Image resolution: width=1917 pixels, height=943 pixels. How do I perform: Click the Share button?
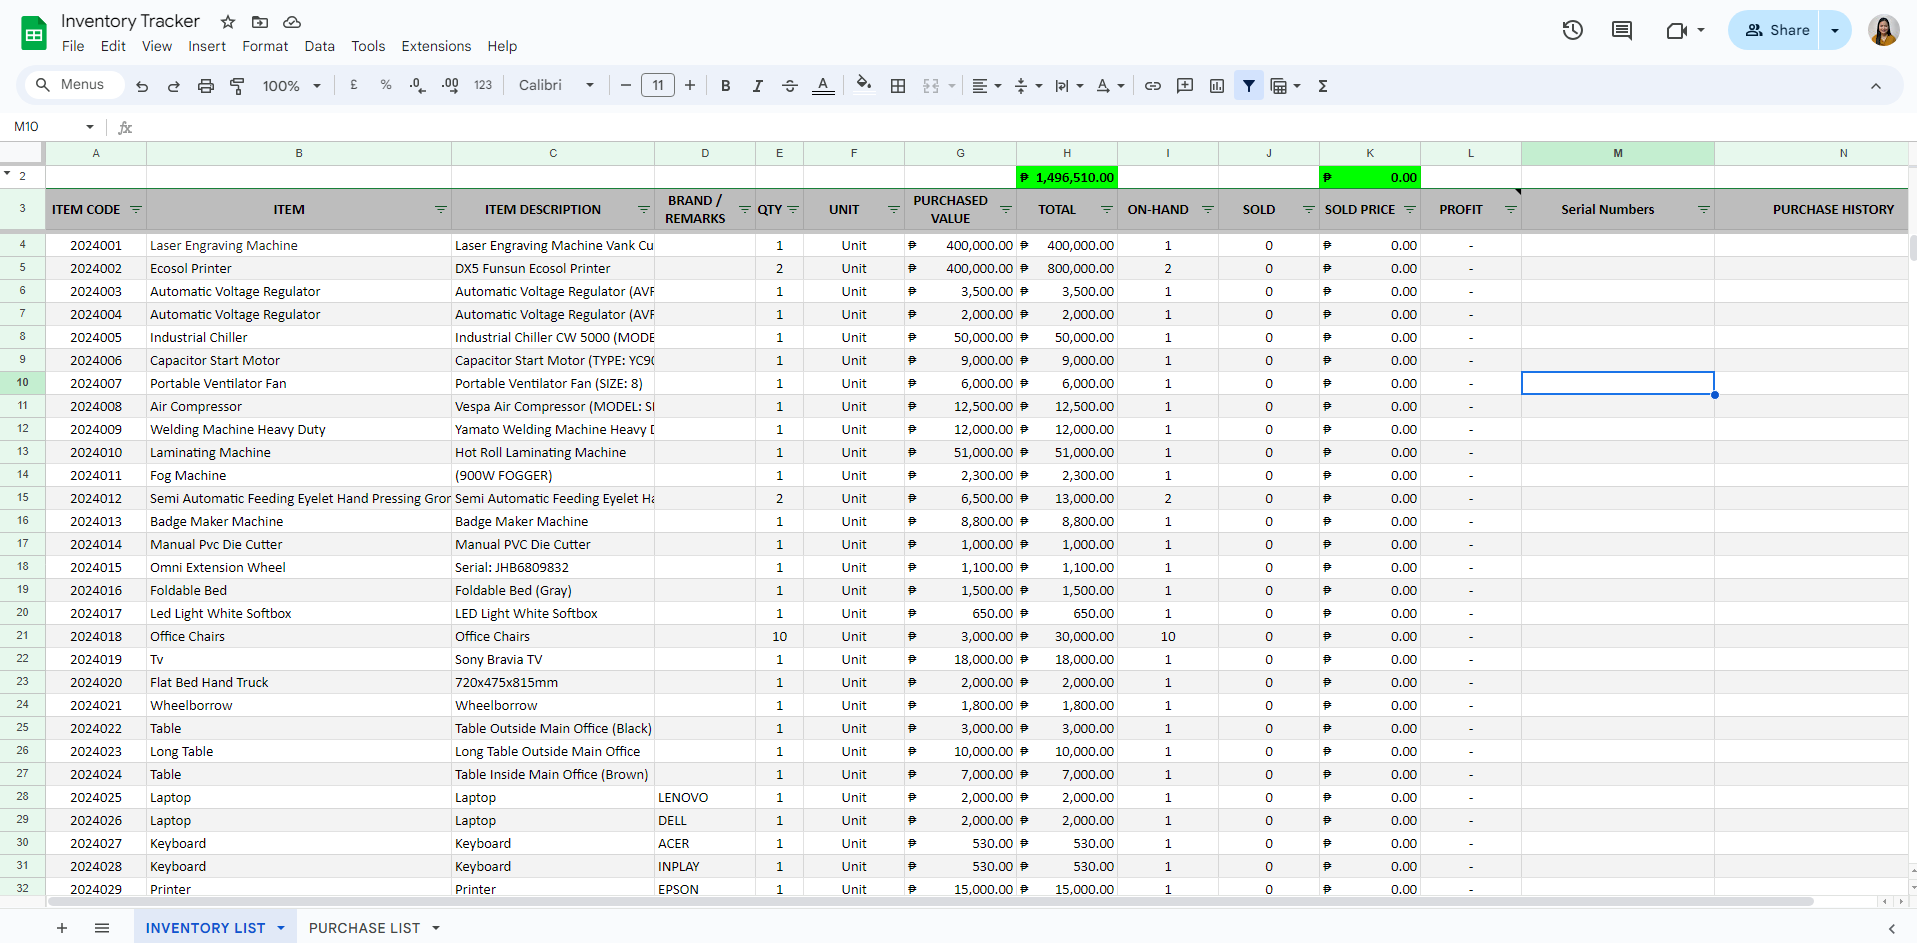tap(1776, 30)
